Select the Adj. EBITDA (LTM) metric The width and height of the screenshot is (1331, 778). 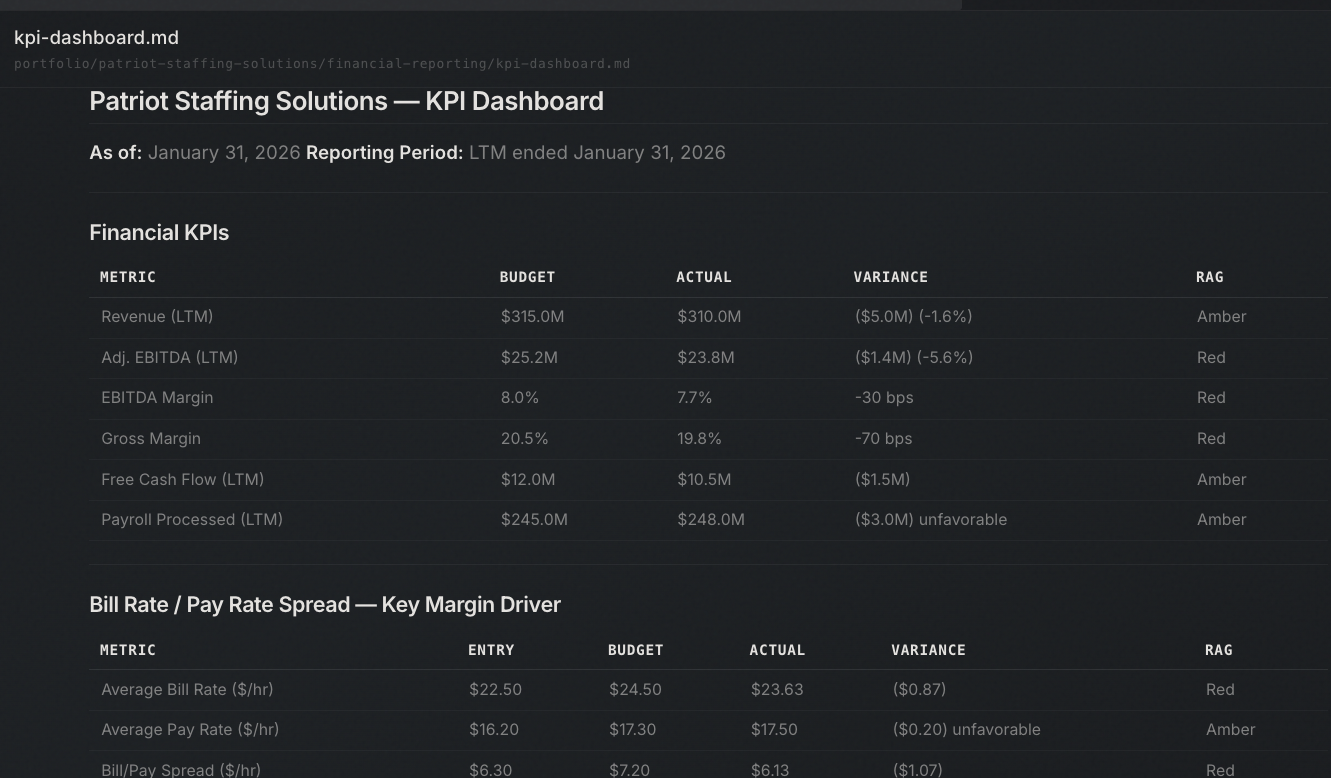click(169, 357)
